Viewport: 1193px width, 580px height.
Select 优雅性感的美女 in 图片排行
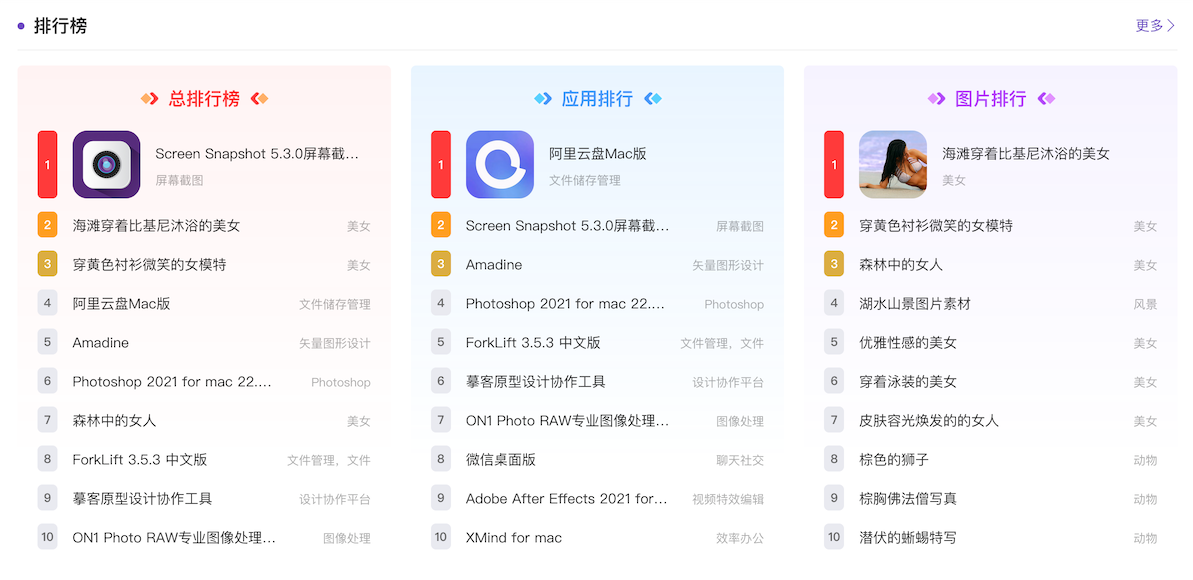pos(908,343)
